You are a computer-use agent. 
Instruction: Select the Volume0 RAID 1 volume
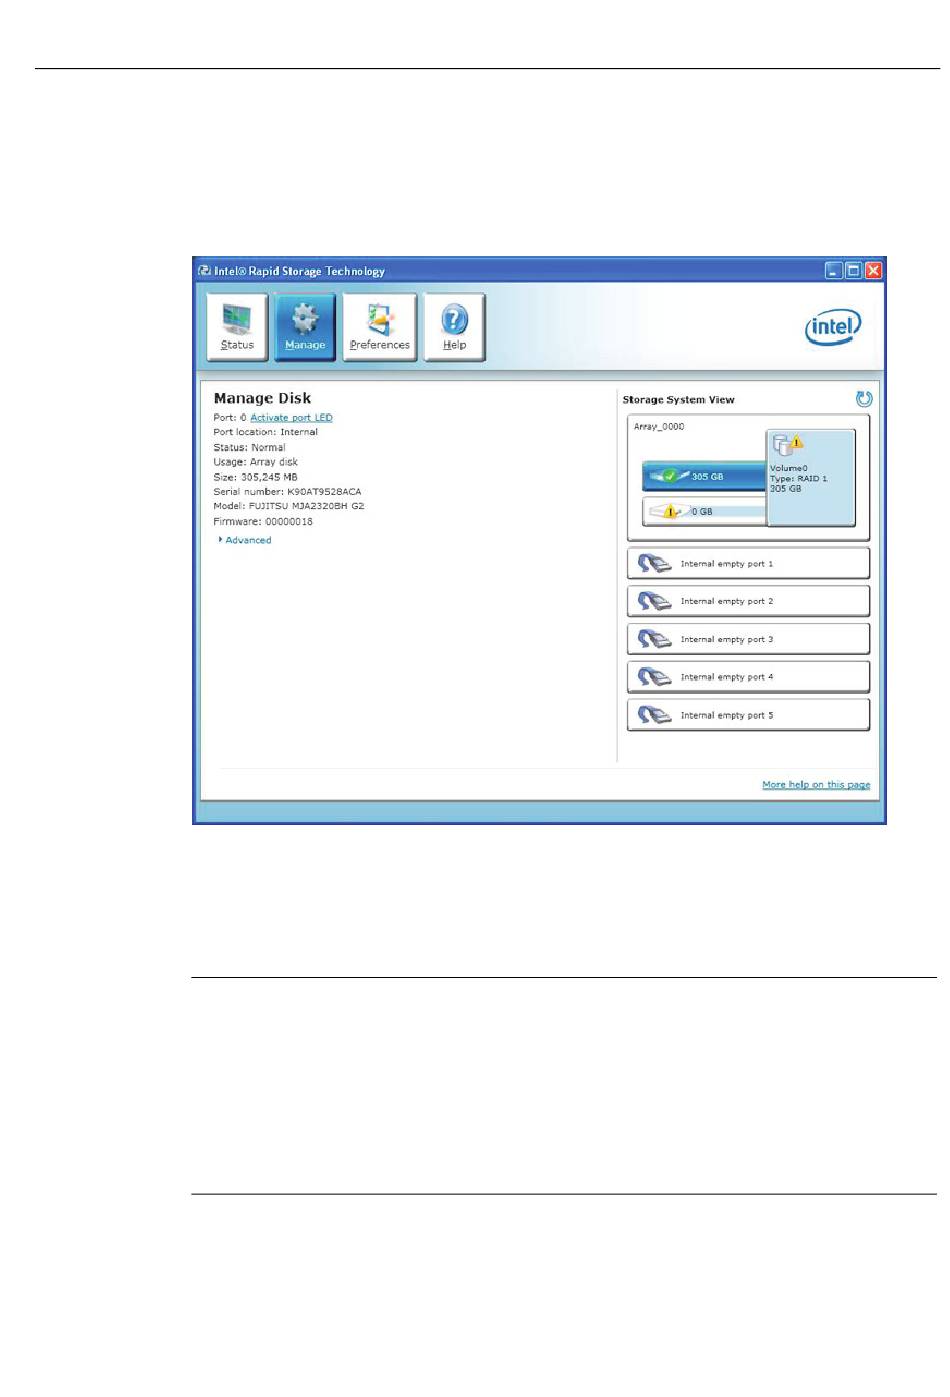pyautogui.click(x=811, y=477)
